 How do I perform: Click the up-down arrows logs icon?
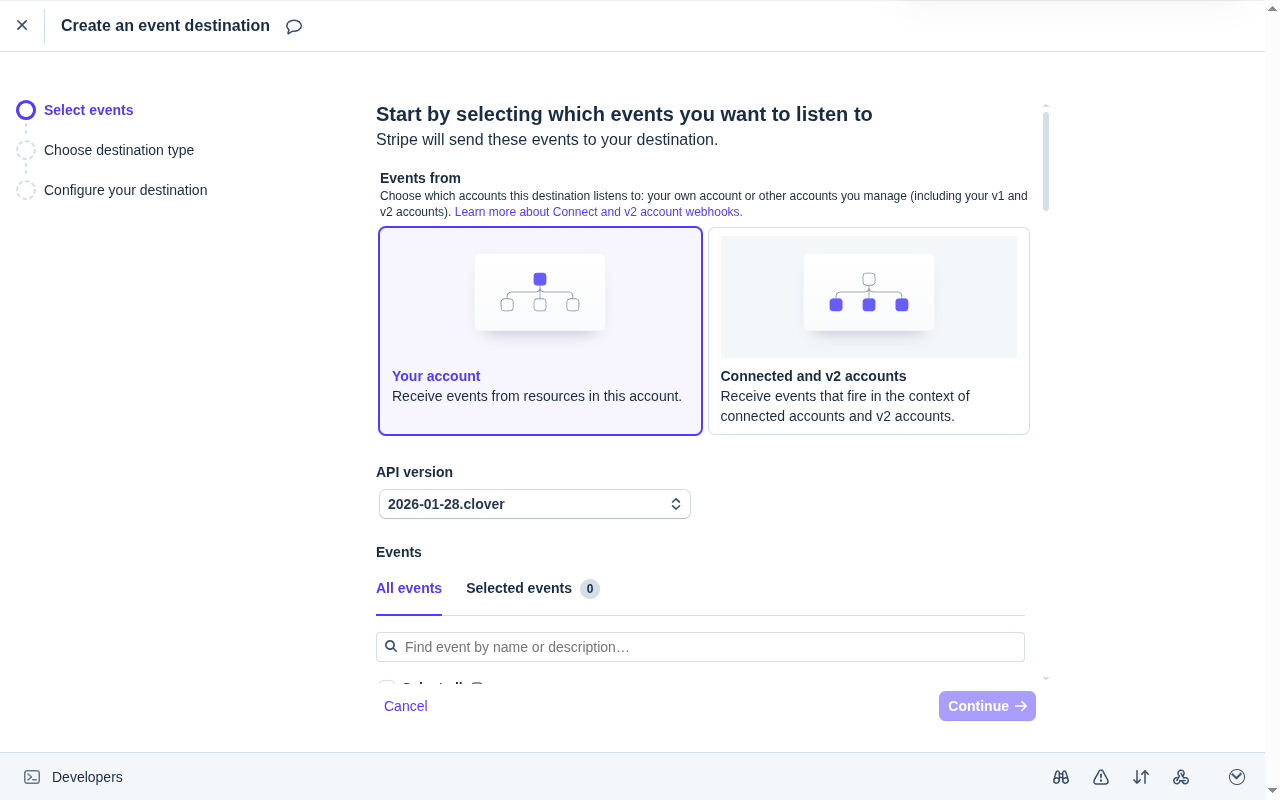point(1141,777)
